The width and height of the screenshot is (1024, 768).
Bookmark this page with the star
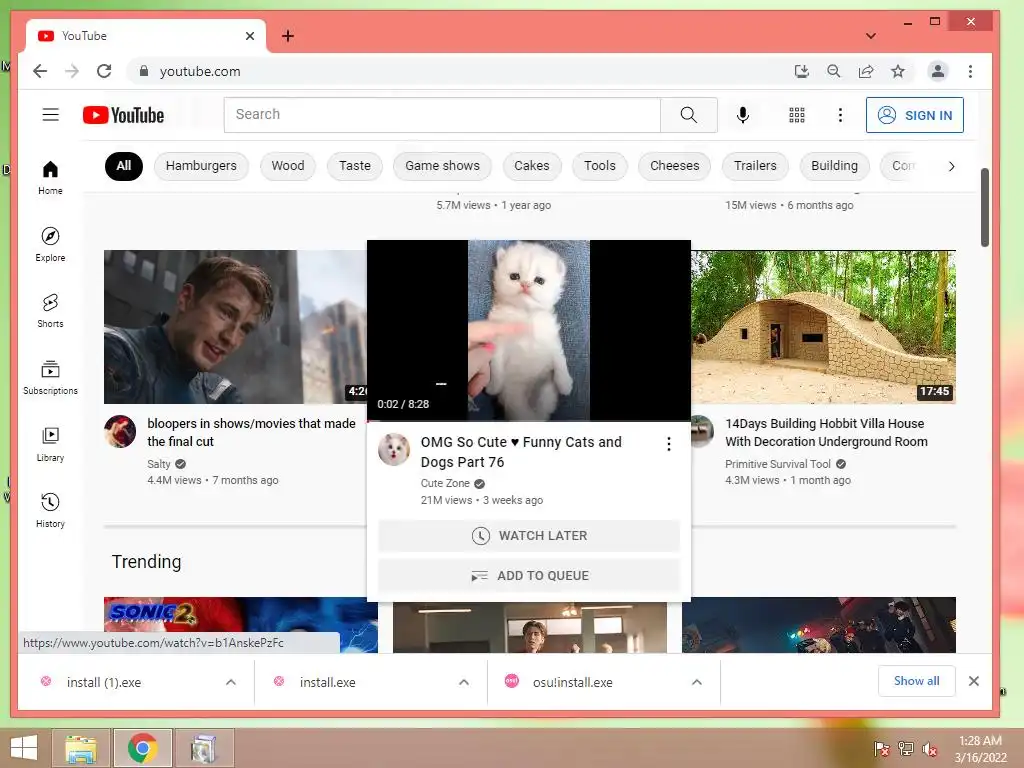(x=898, y=71)
